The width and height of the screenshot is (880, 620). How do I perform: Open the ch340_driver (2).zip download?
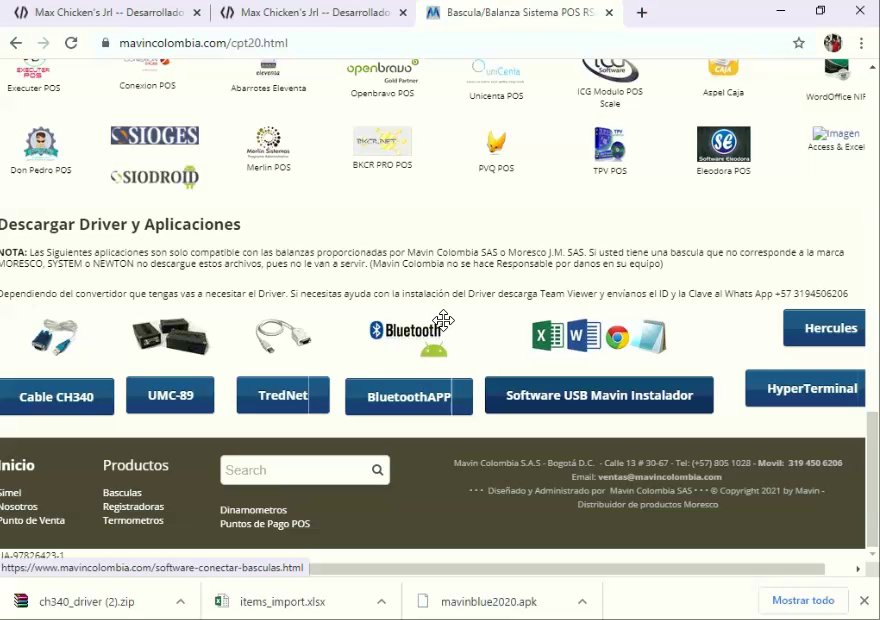(x=86, y=601)
